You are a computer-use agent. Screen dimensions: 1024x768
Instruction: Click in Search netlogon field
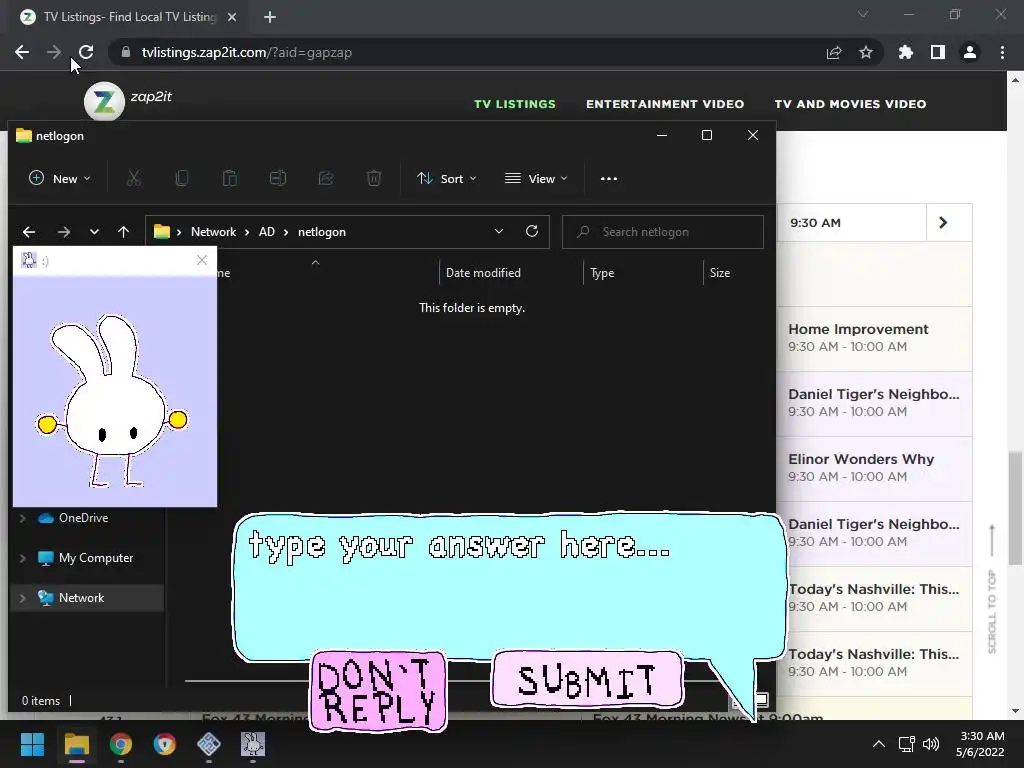662,232
